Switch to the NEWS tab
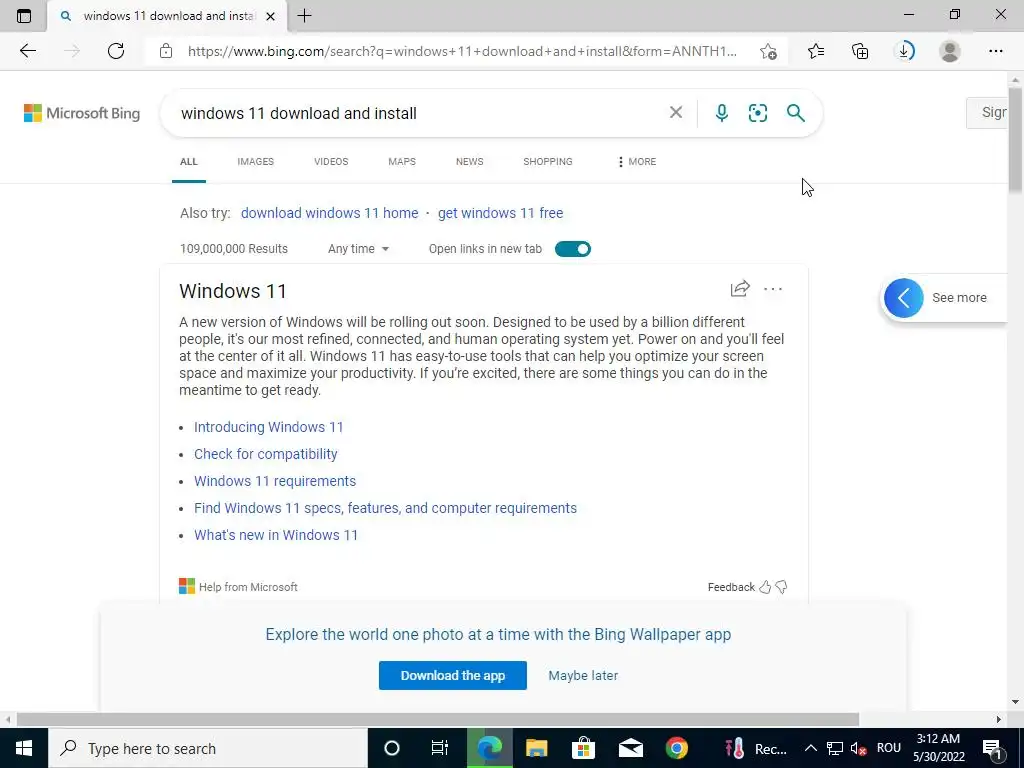The image size is (1024, 768). pos(470,162)
